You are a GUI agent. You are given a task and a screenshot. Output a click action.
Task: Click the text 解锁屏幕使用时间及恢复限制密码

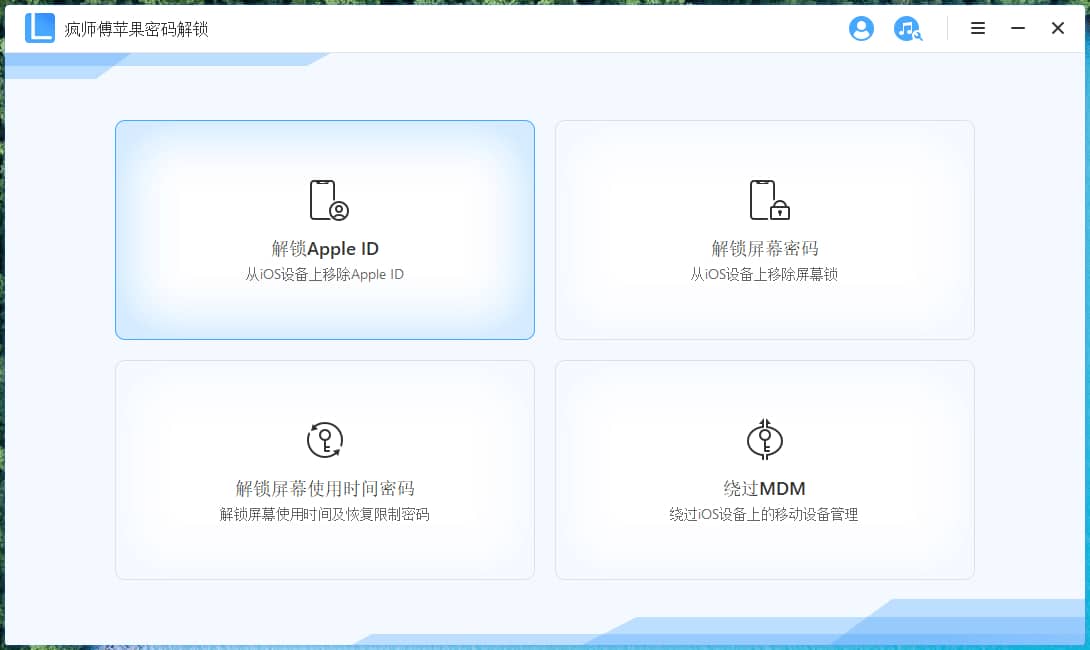(x=324, y=514)
